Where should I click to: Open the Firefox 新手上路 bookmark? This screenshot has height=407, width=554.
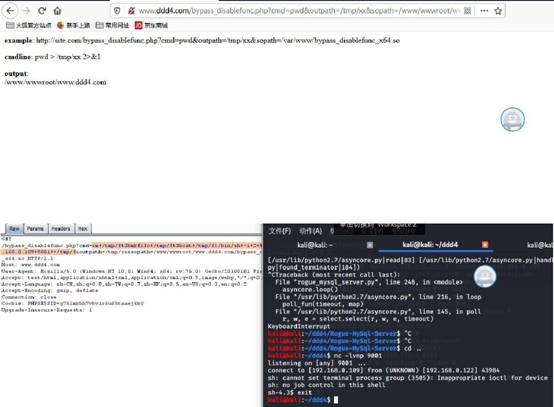73,25
